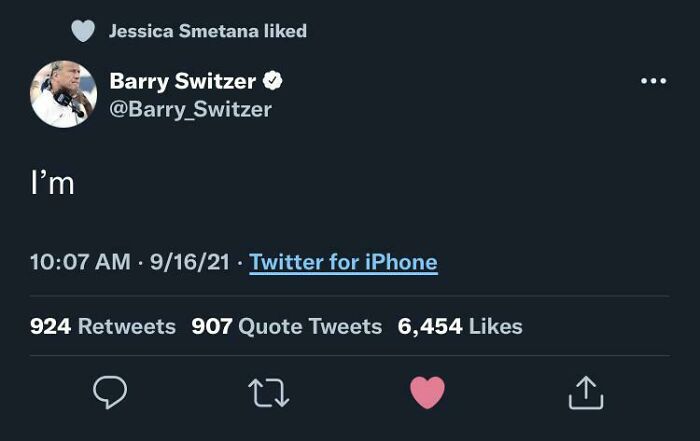Viewport: 700px width, 441px height.
Task: Click the word "Likes" after 6,454
Action: [x=495, y=326]
